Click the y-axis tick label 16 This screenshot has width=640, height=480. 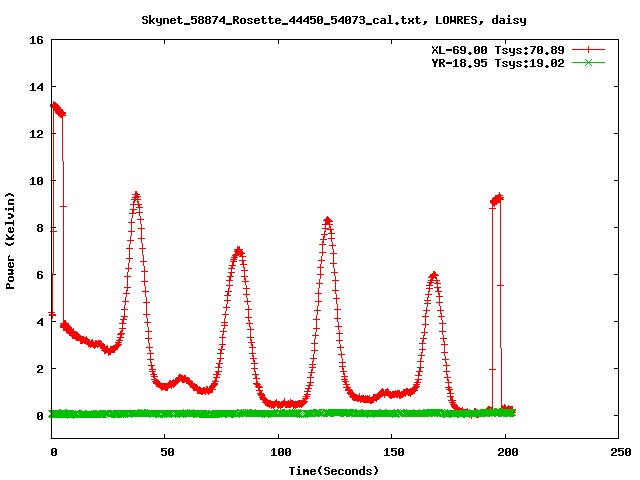[36, 40]
